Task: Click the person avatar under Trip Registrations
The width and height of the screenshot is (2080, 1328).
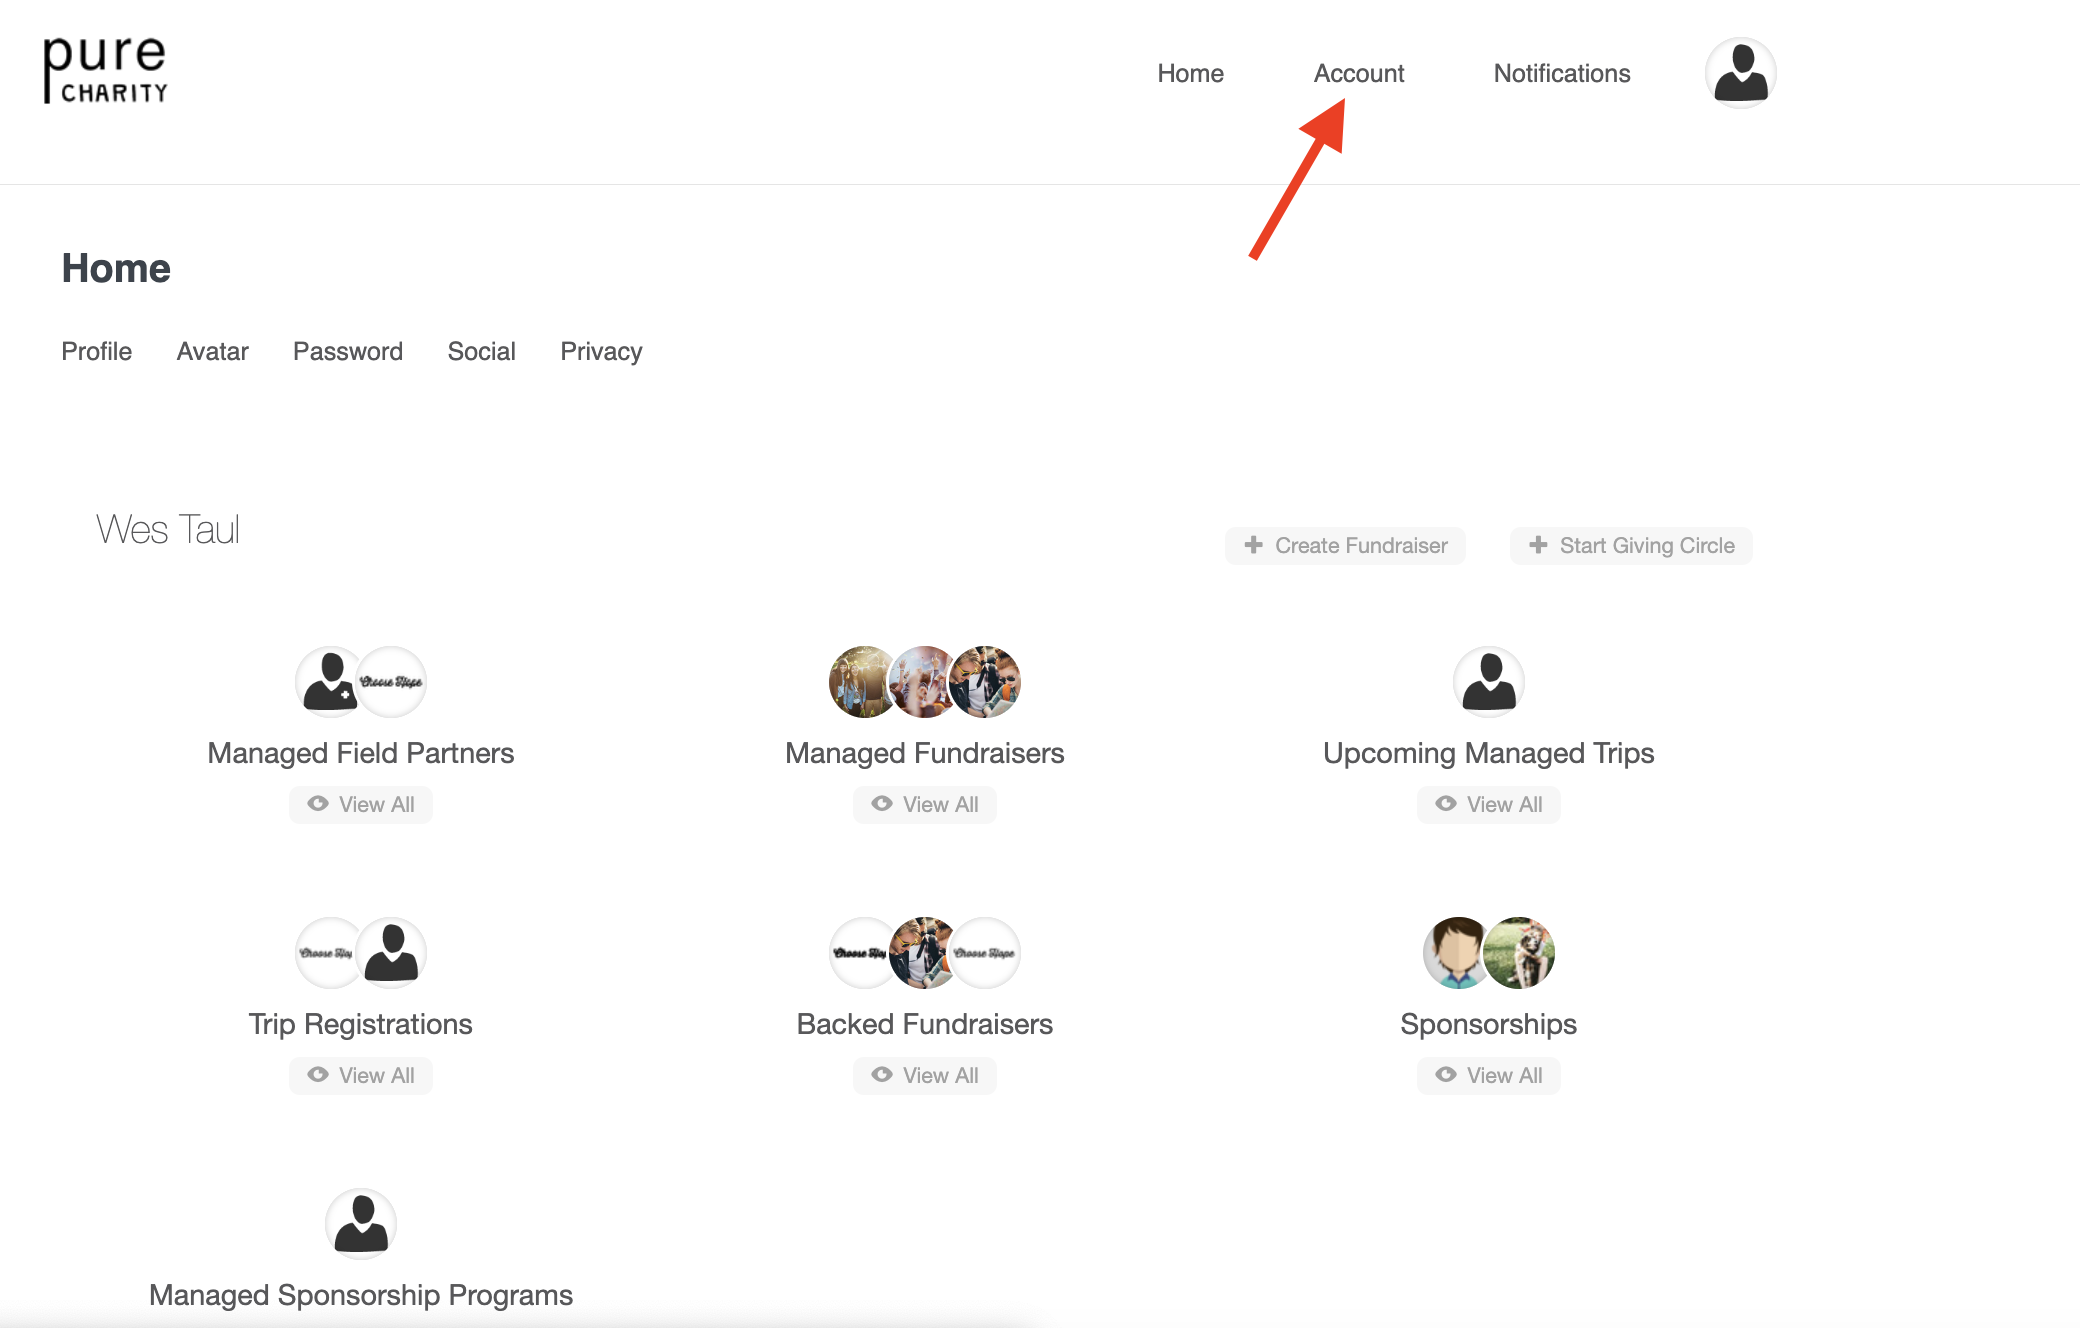Action: pyautogui.click(x=392, y=953)
